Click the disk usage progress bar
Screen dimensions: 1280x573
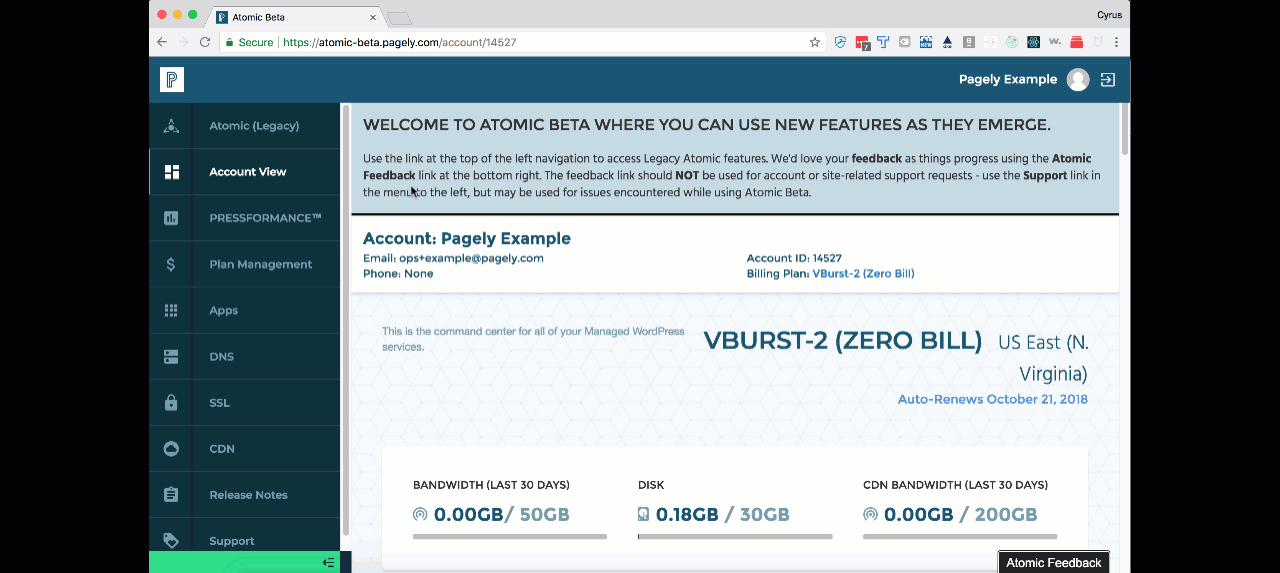click(735, 536)
